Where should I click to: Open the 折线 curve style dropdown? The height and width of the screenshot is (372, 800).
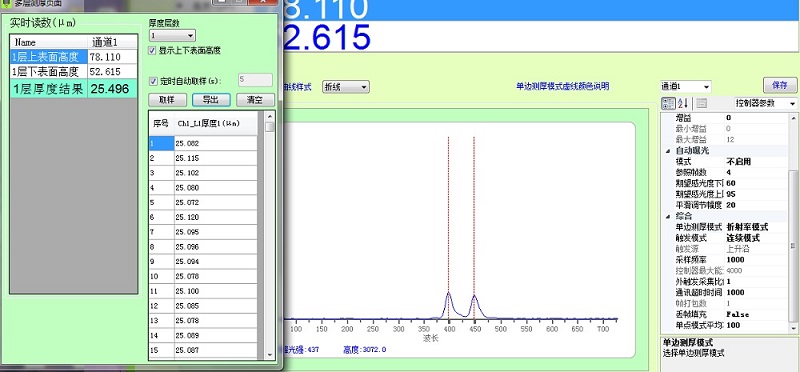click(x=346, y=87)
